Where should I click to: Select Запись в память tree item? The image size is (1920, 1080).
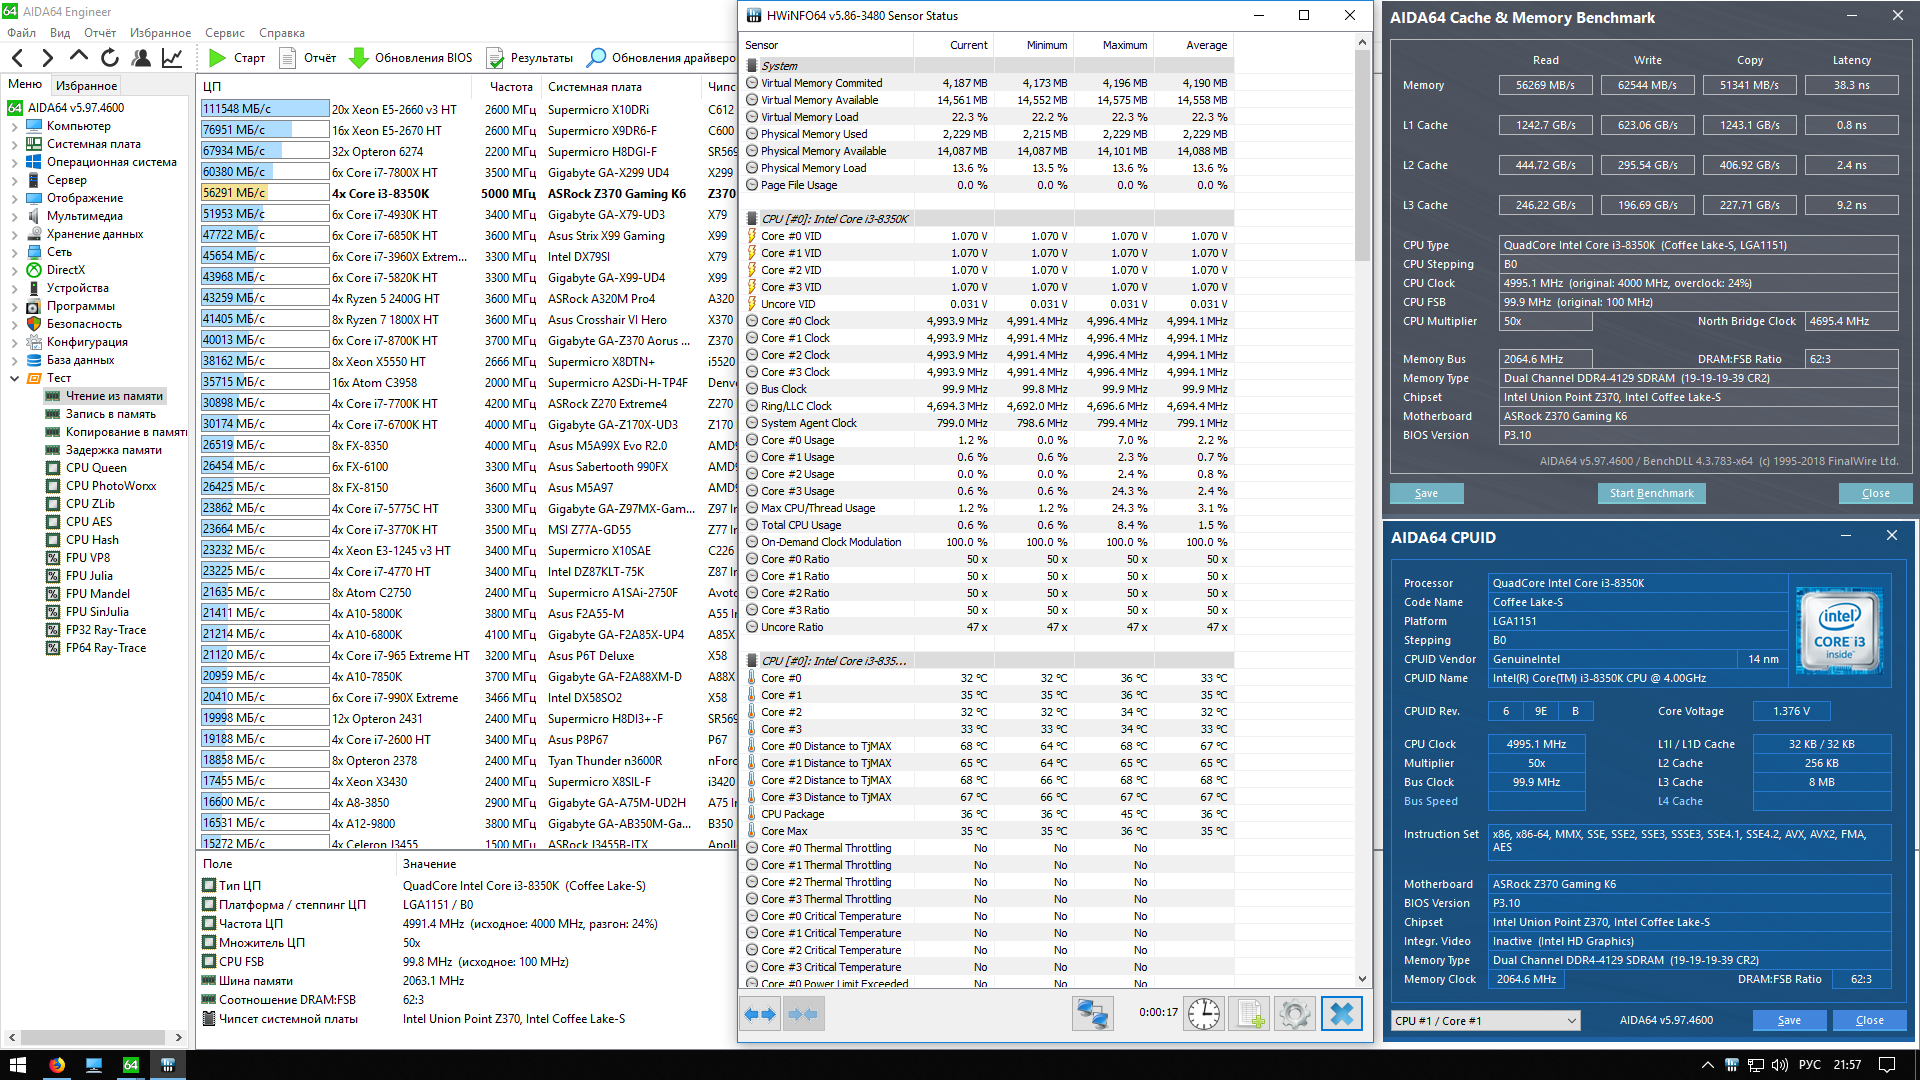pyautogui.click(x=110, y=414)
